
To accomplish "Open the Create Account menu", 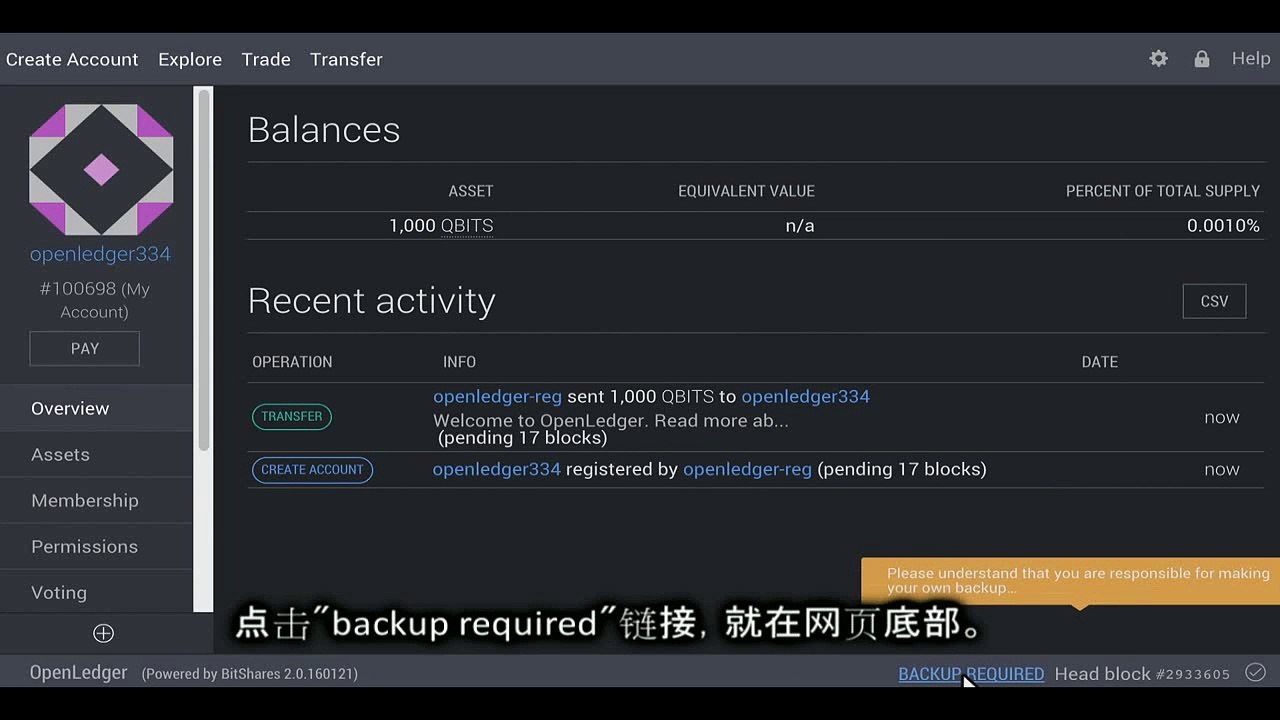I will click(x=72, y=59).
